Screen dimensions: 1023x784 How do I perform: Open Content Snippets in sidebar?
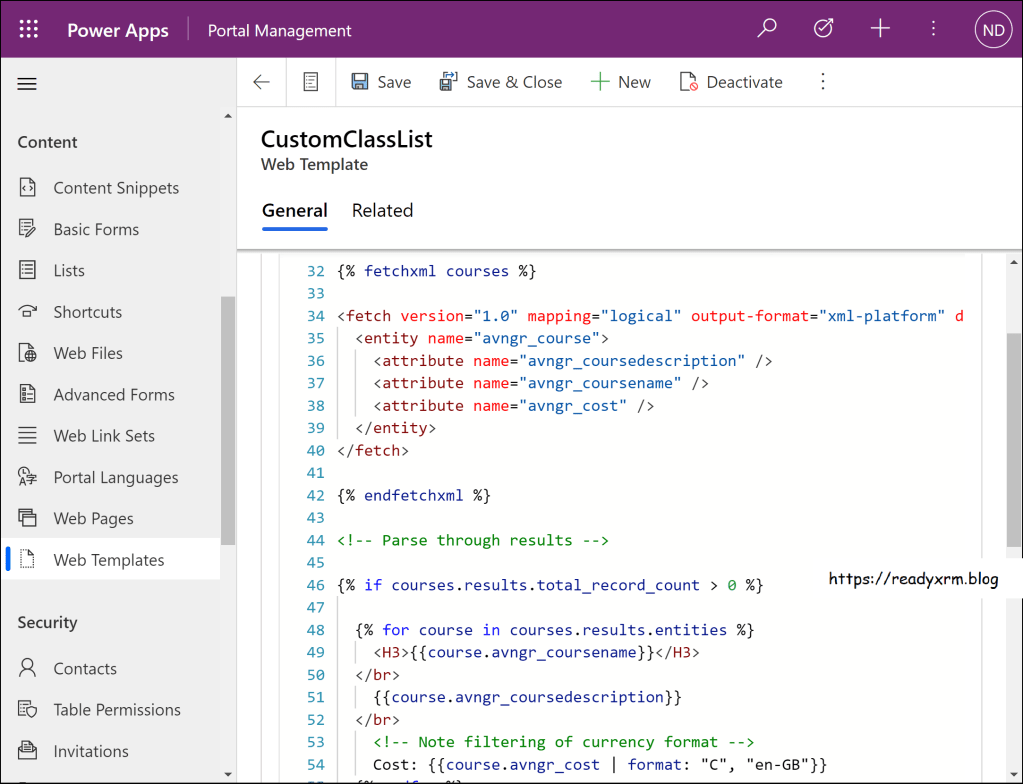[x=116, y=188]
